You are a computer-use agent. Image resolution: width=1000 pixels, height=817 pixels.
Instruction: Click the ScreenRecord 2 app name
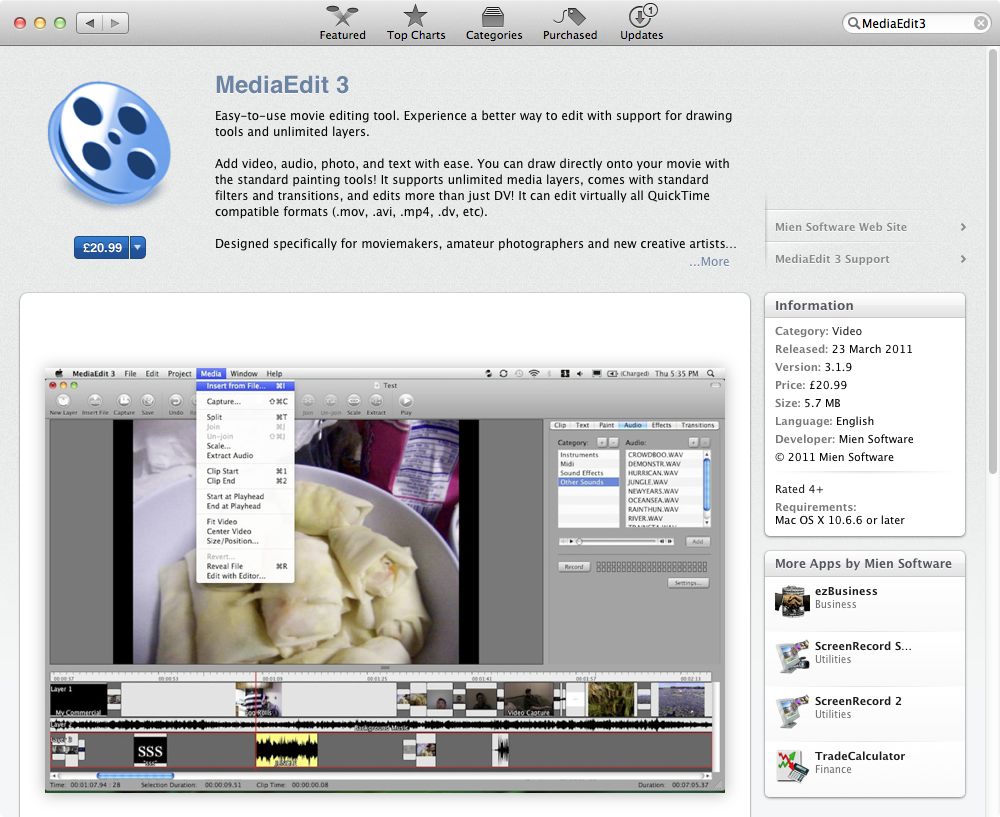click(x=858, y=701)
